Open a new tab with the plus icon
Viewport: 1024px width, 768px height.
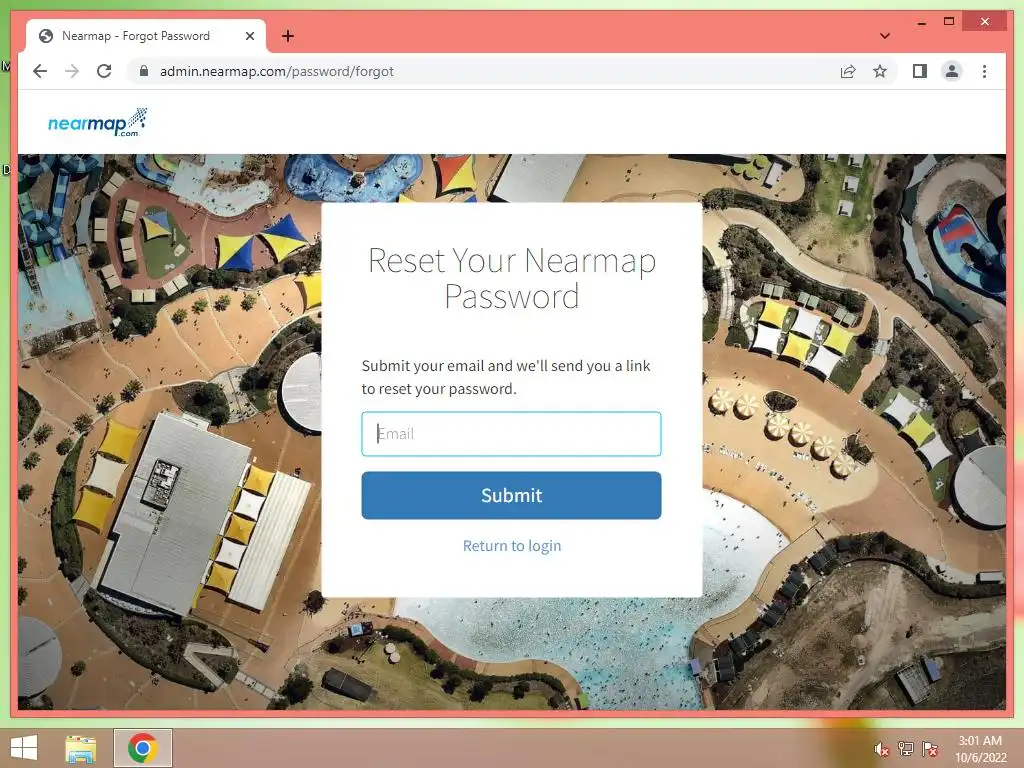tap(288, 36)
